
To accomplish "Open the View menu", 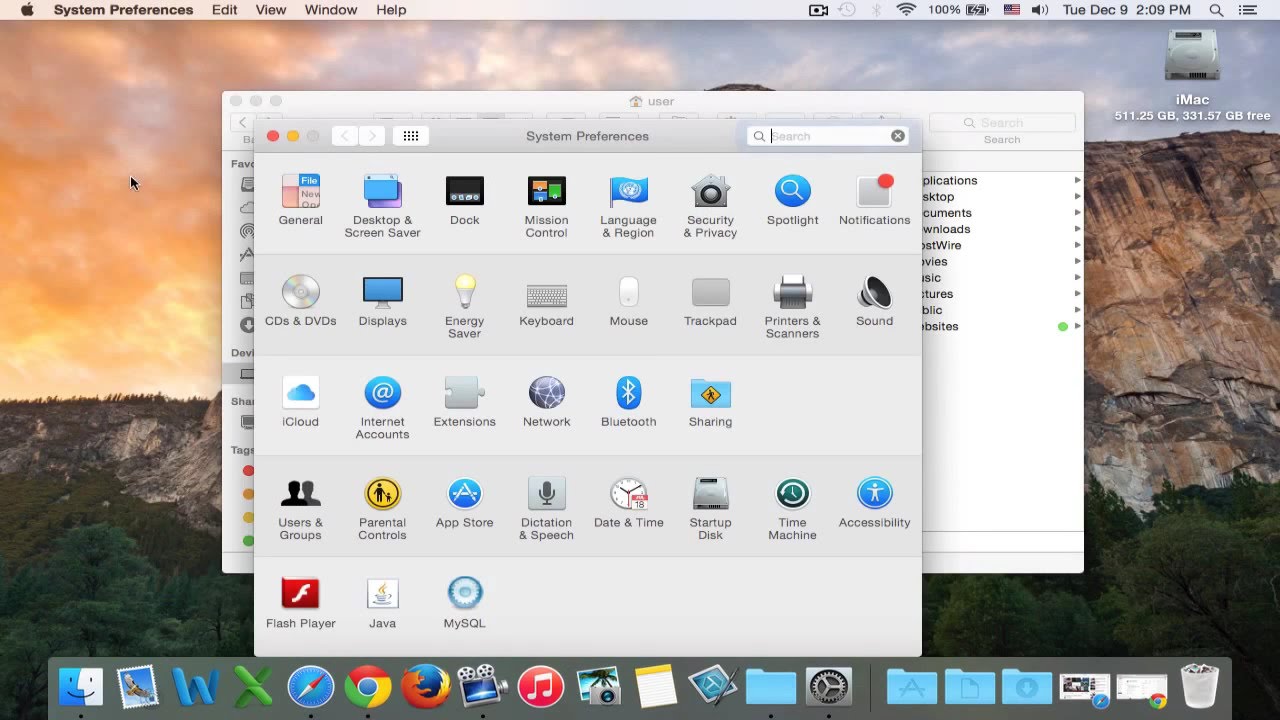I will [x=271, y=10].
